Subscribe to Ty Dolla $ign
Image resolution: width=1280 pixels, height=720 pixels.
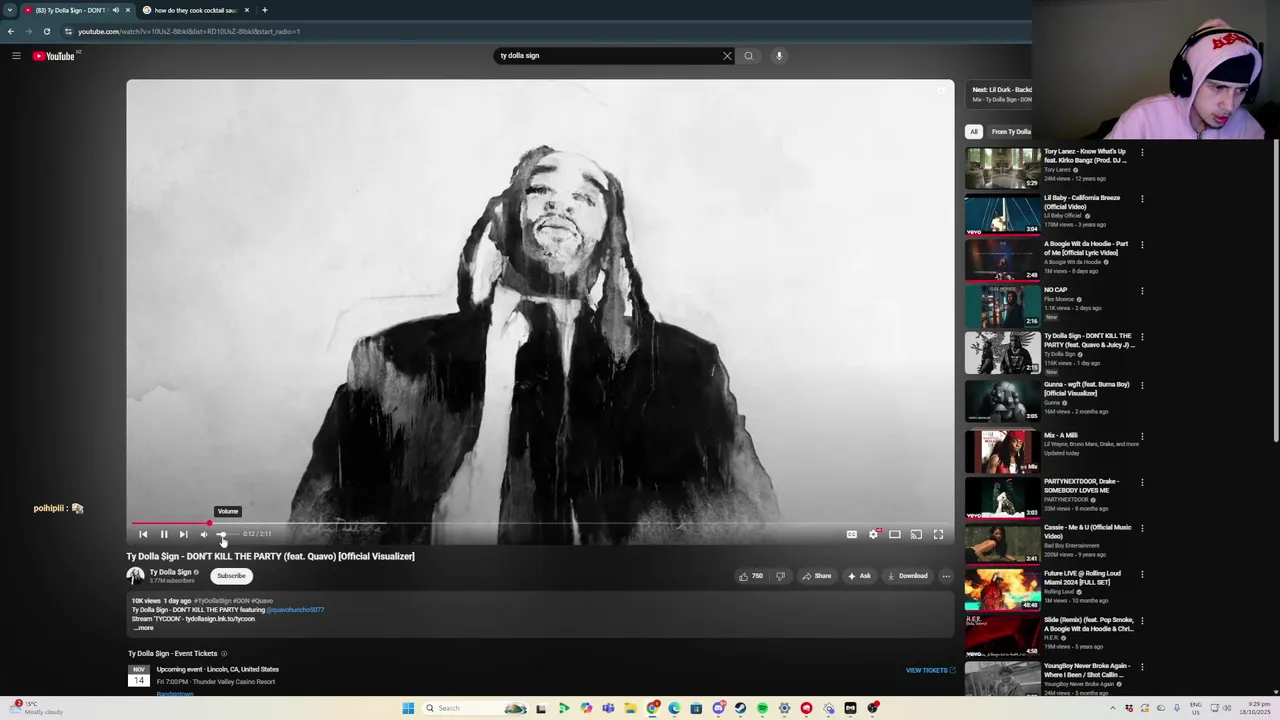pos(231,576)
